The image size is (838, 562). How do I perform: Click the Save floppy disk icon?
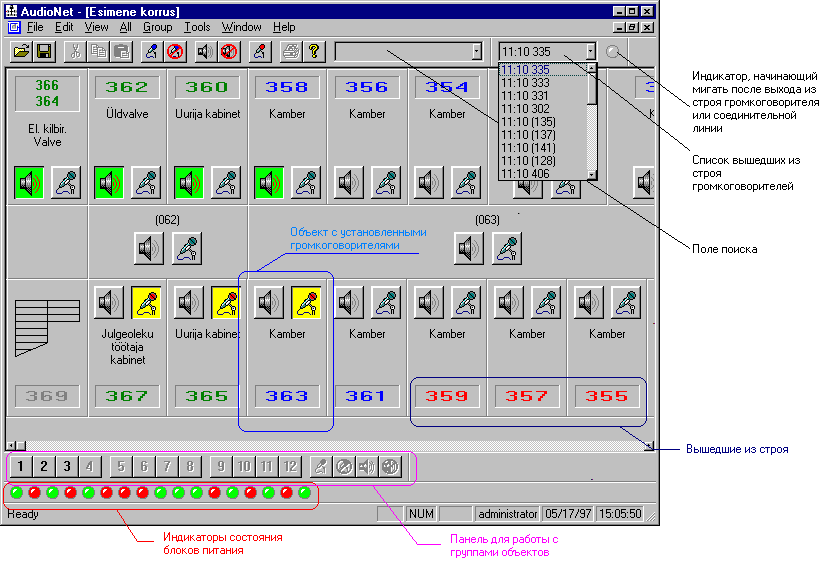[44, 52]
